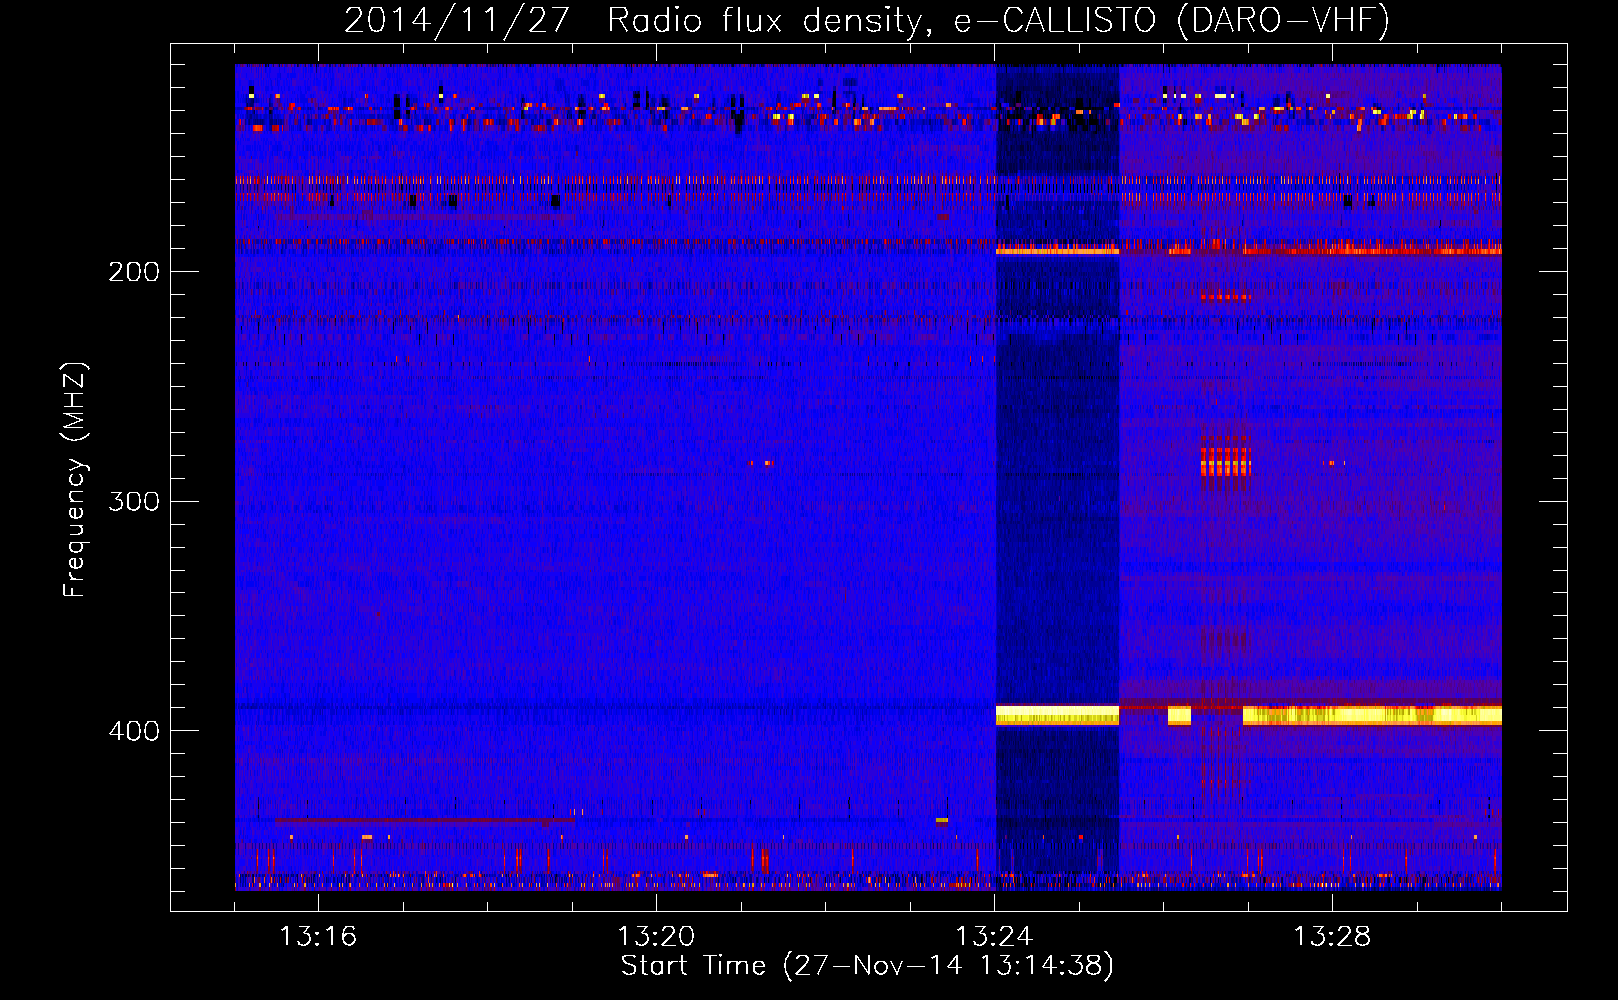Click the '13:24' time tick label
The width and height of the screenshot is (1618, 1000).
pos(994,937)
